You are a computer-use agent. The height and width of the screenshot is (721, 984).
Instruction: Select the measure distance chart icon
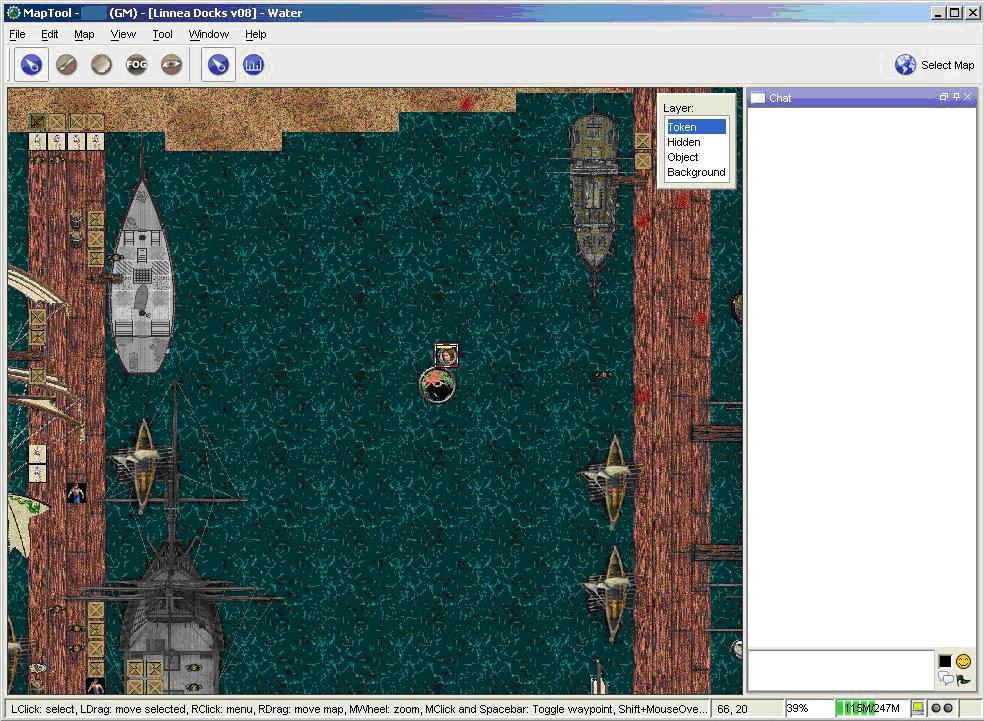pos(253,65)
